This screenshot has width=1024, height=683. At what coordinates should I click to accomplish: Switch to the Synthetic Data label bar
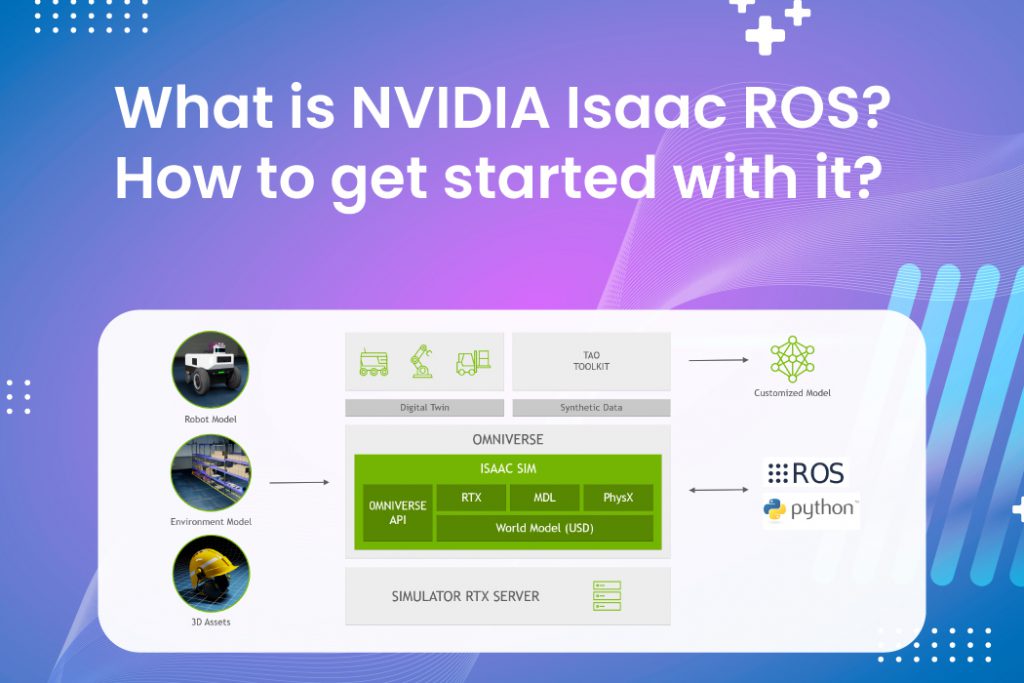(591, 408)
